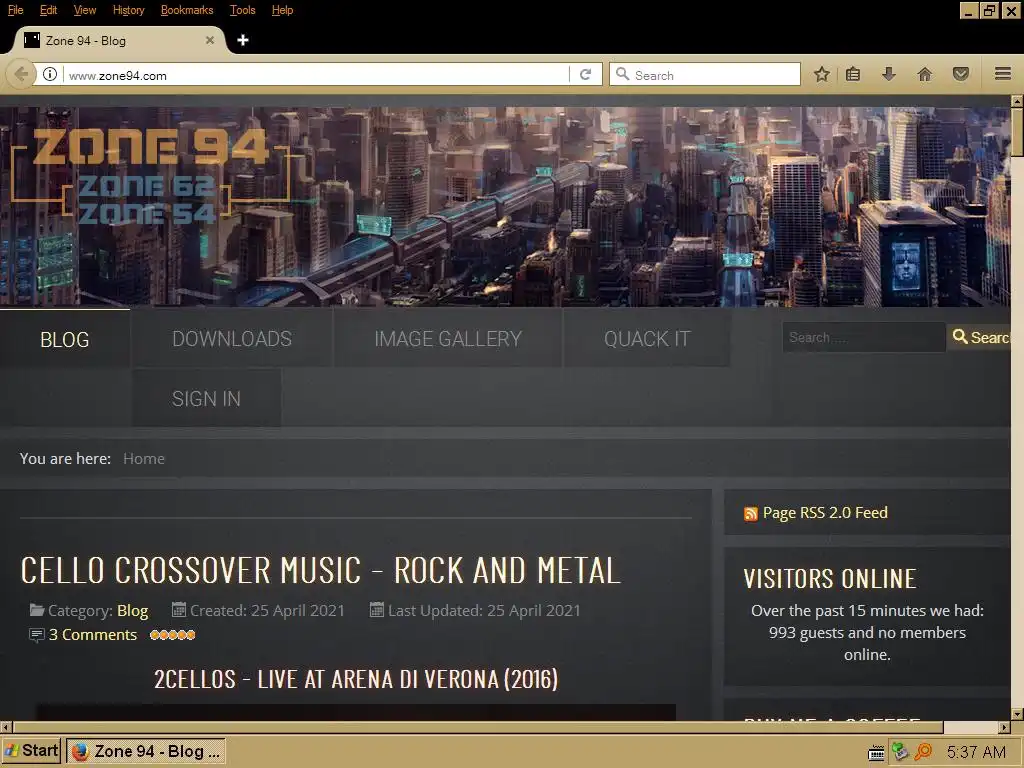Reload the page with the refresh icon
Screen dimensions: 1024x768
click(586, 74)
